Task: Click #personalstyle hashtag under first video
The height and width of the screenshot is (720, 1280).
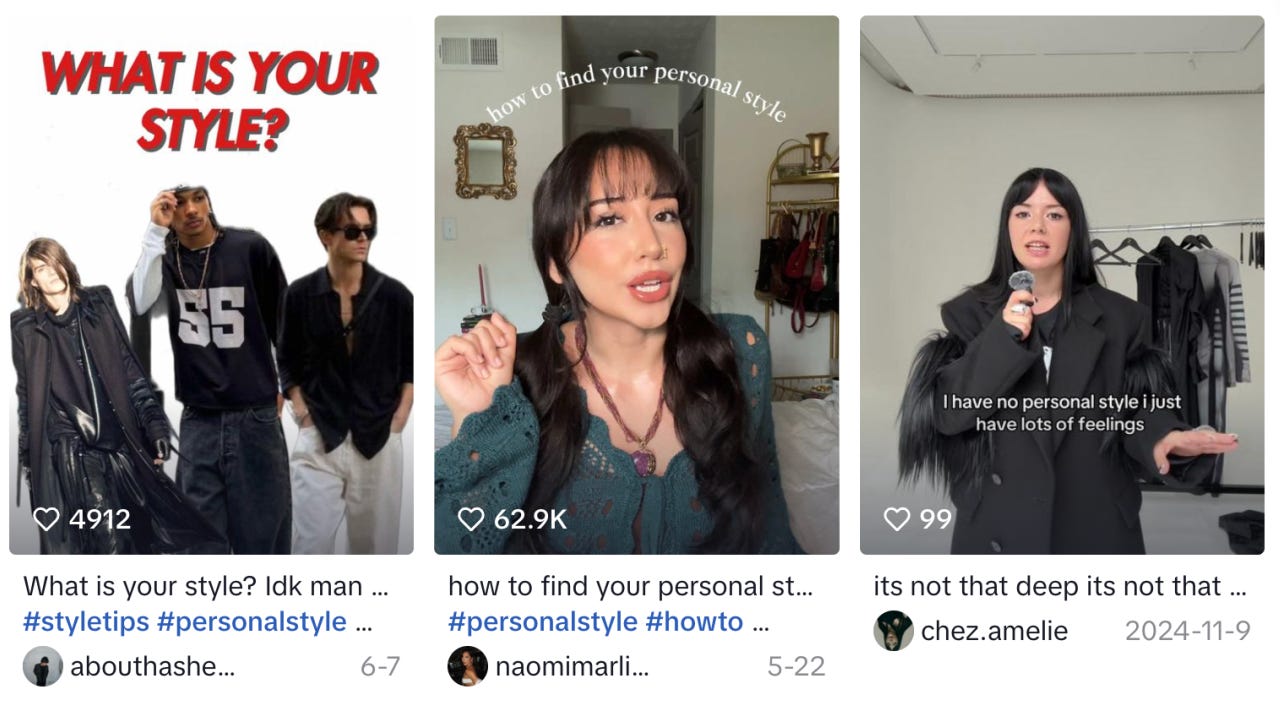Action: coord(252,622)
